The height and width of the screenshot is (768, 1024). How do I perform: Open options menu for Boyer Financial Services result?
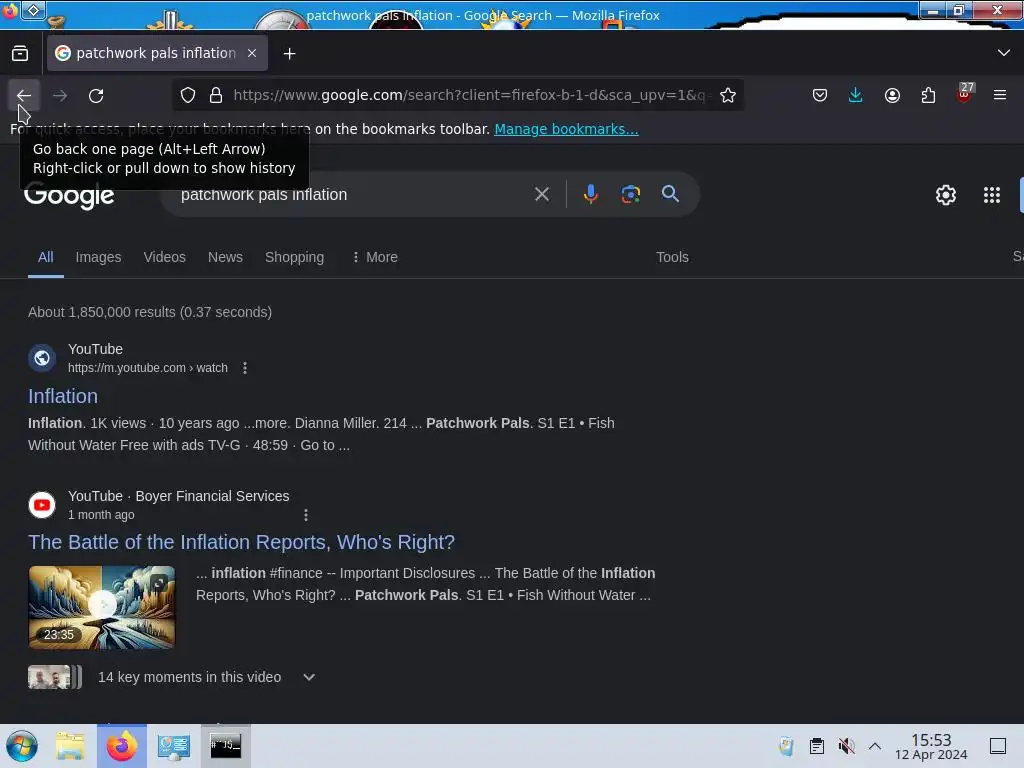point(306,515)
